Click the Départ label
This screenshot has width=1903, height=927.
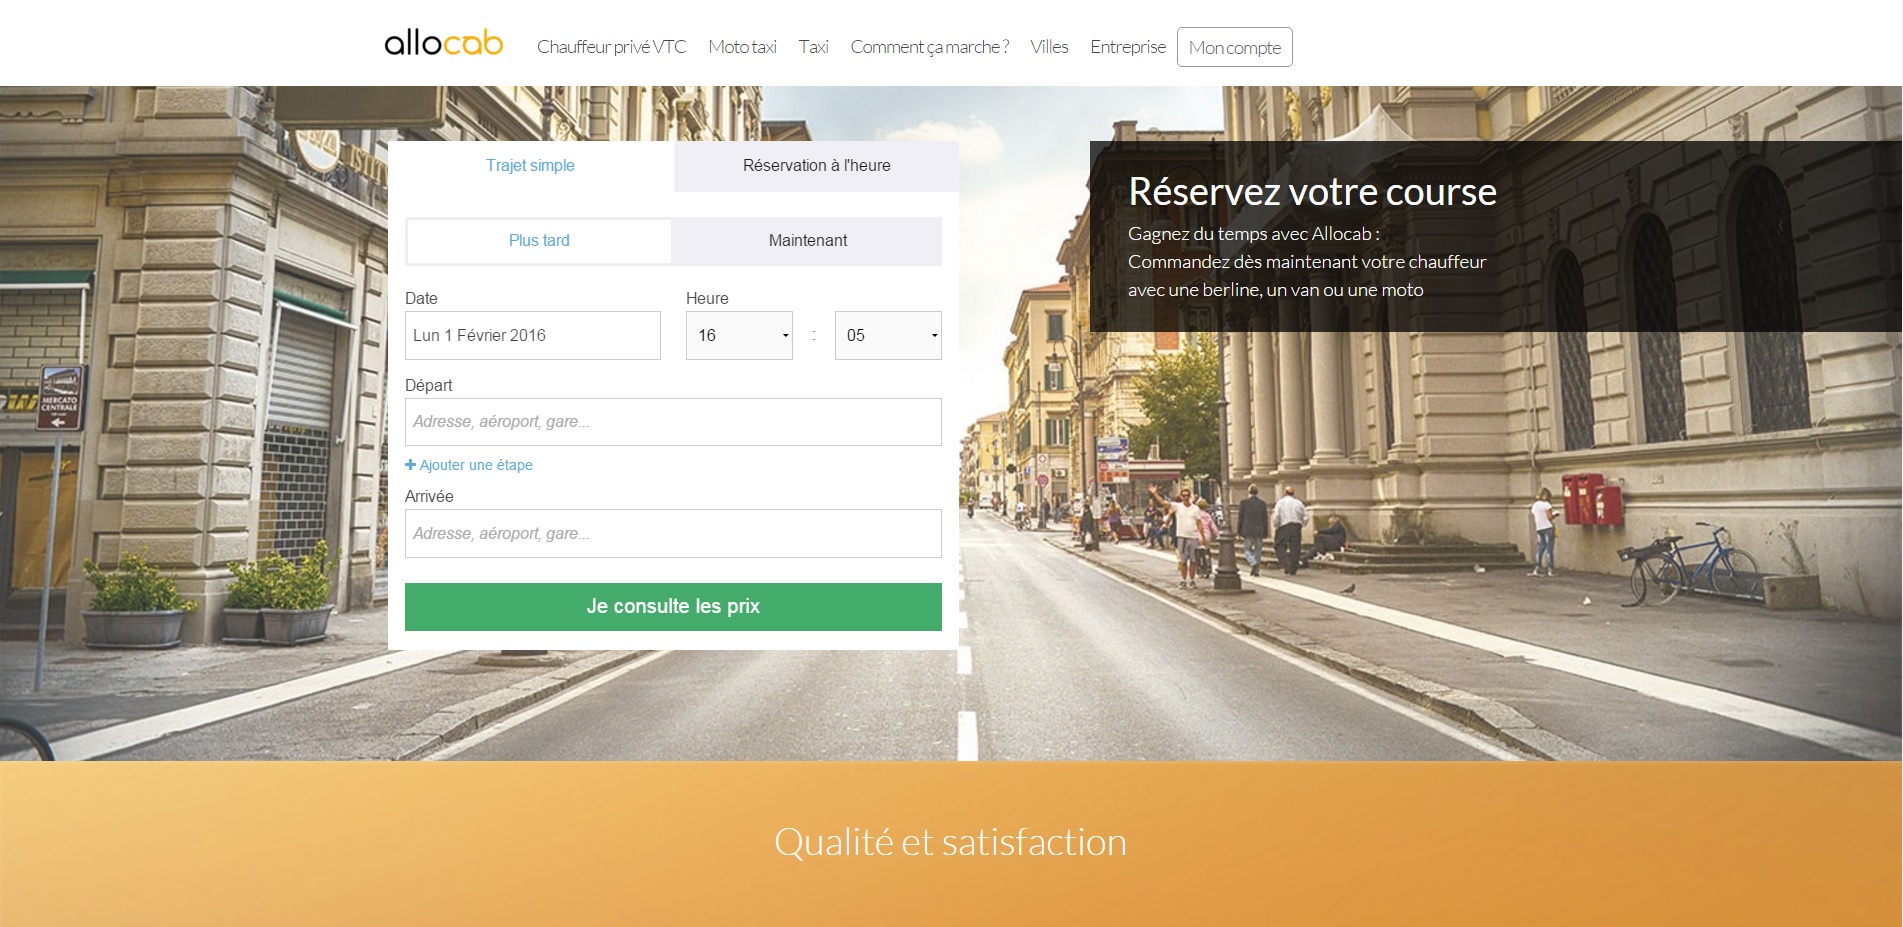click(x=428, y=386)
